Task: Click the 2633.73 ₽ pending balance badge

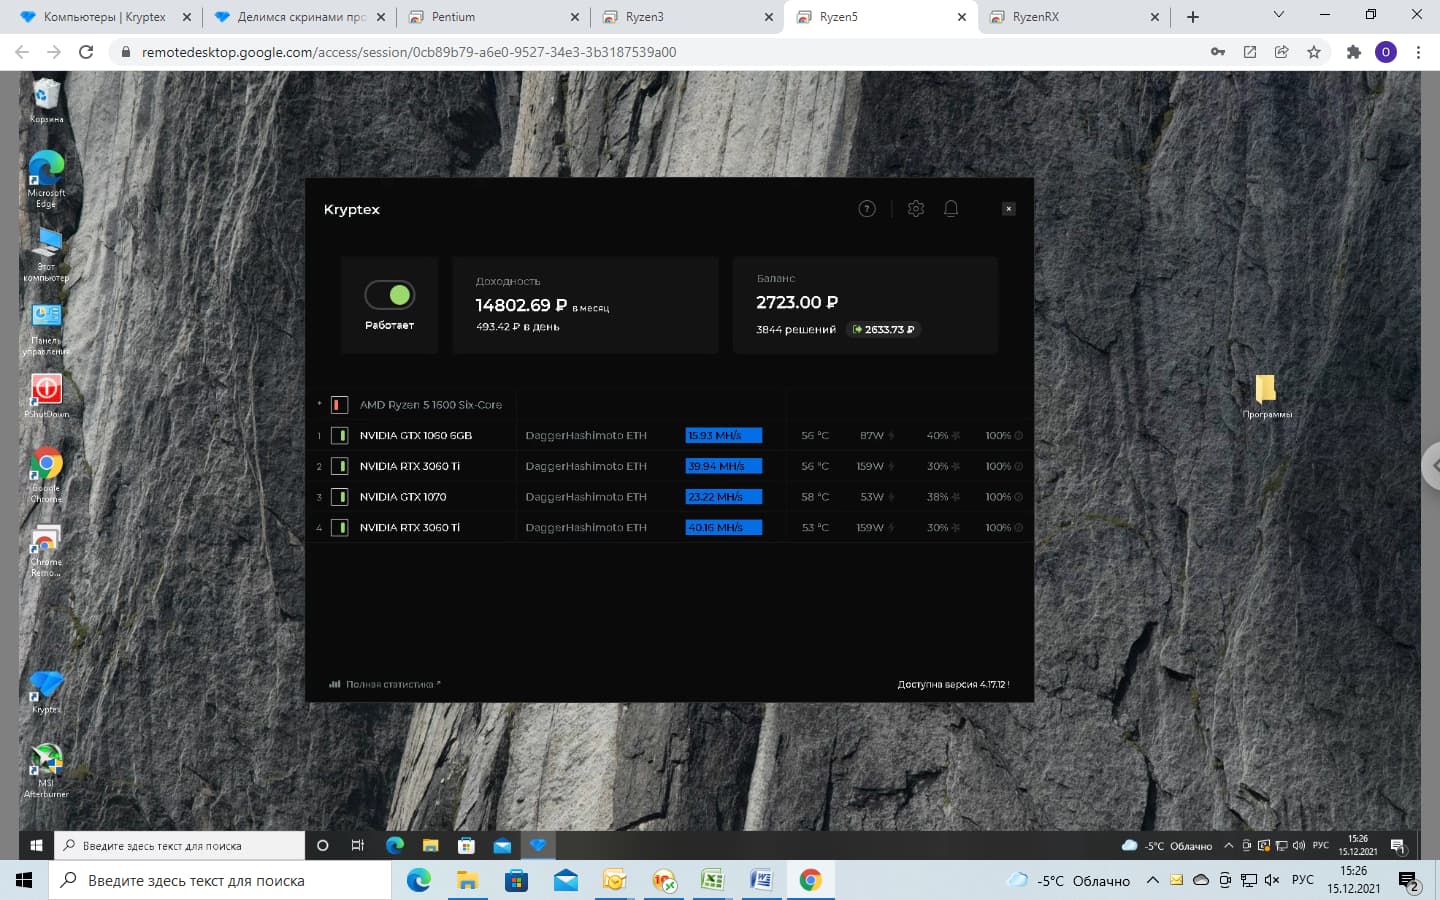Action: [x=884, y=329]
